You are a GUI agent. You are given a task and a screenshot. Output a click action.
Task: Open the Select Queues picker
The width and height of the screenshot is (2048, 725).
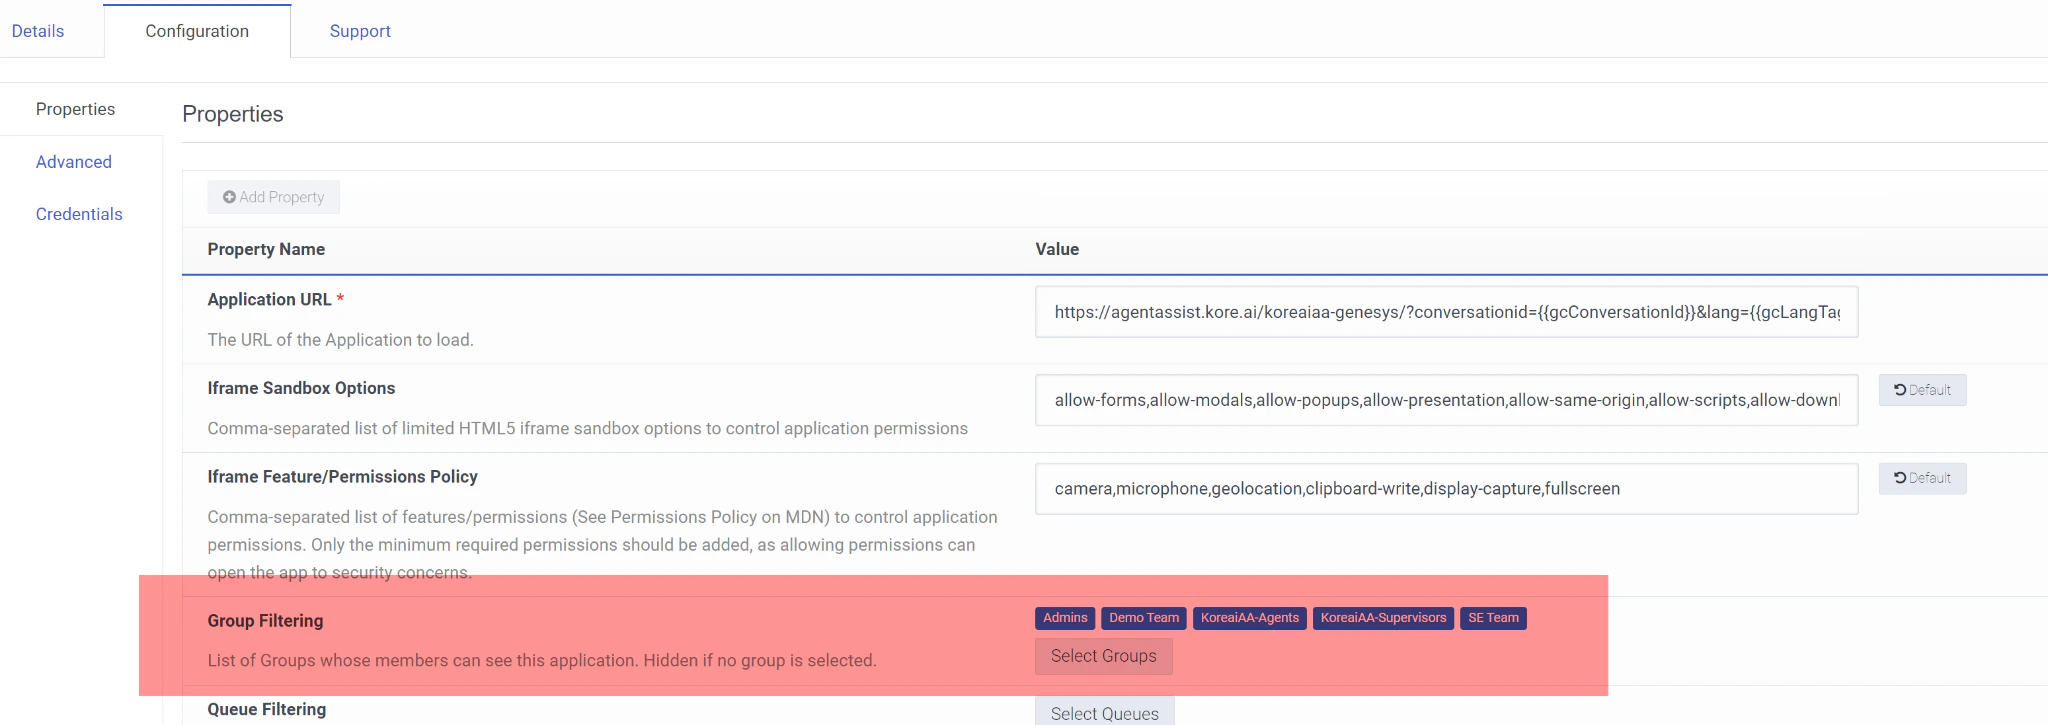click(x=1104, y=712)
